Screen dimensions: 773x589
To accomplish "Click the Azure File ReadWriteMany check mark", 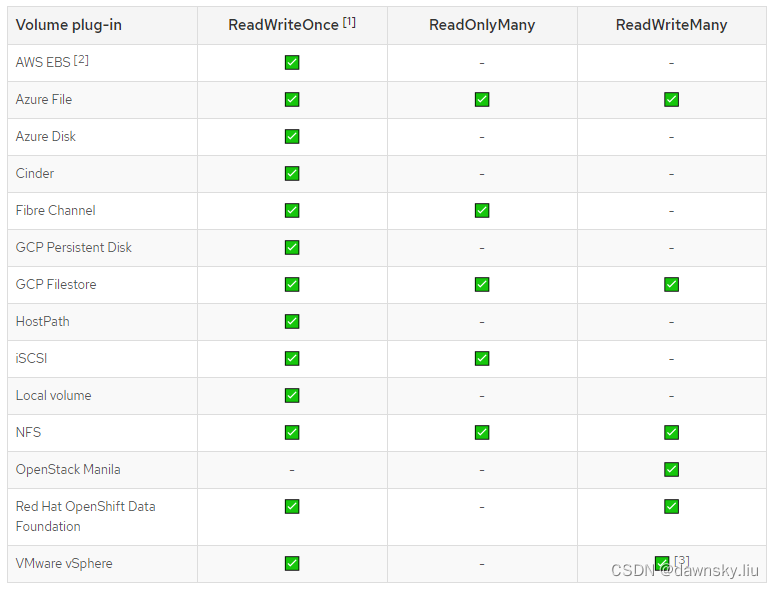I will click(x=671, y=100).
